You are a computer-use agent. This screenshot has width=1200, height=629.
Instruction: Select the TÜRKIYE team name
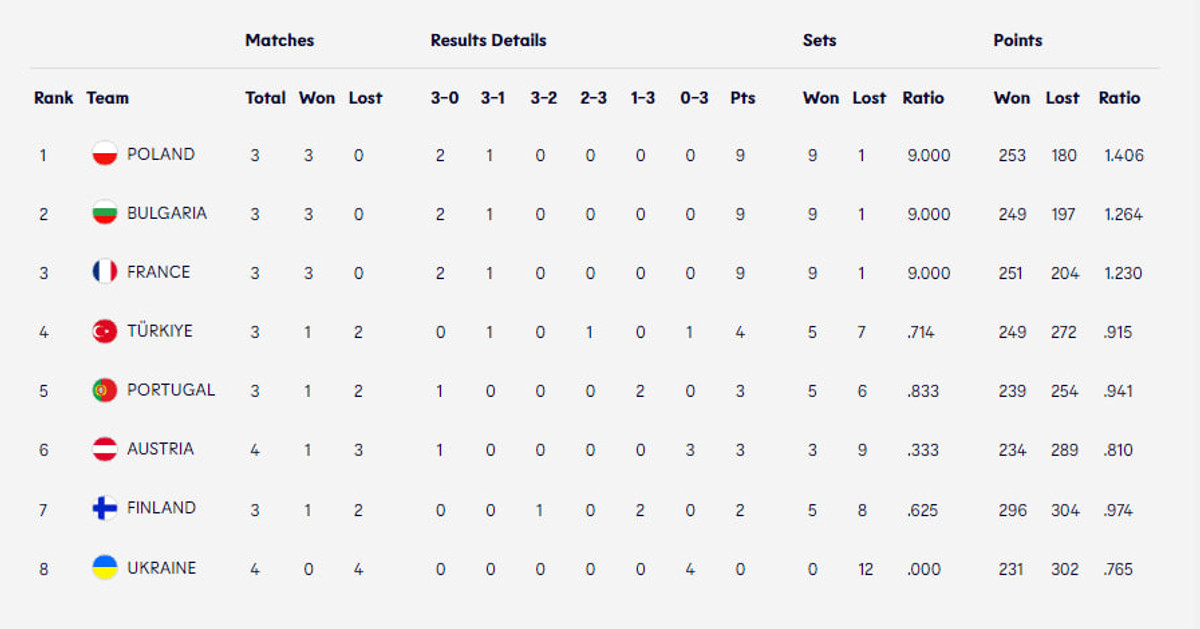[160, 331]
